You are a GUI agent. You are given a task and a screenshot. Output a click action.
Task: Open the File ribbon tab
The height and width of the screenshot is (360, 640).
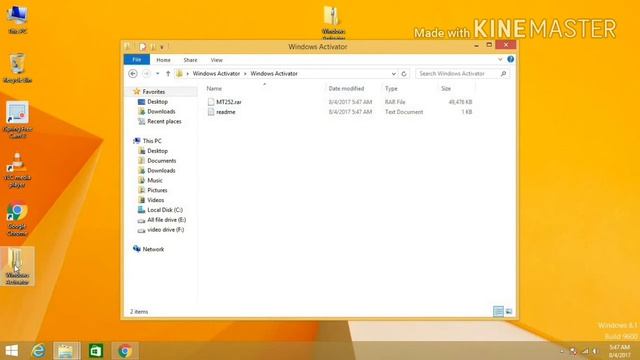point(137,60)
